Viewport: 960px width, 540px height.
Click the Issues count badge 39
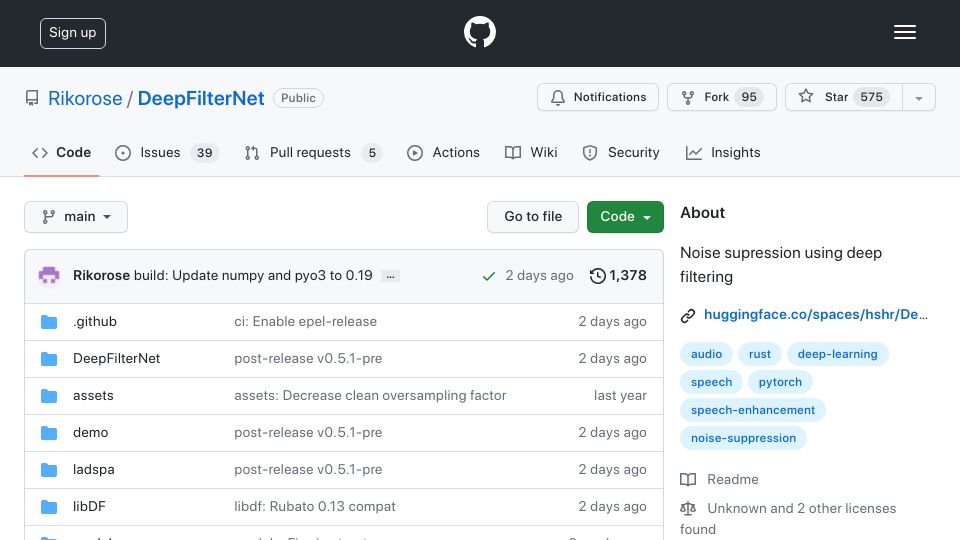coord(204,152)
